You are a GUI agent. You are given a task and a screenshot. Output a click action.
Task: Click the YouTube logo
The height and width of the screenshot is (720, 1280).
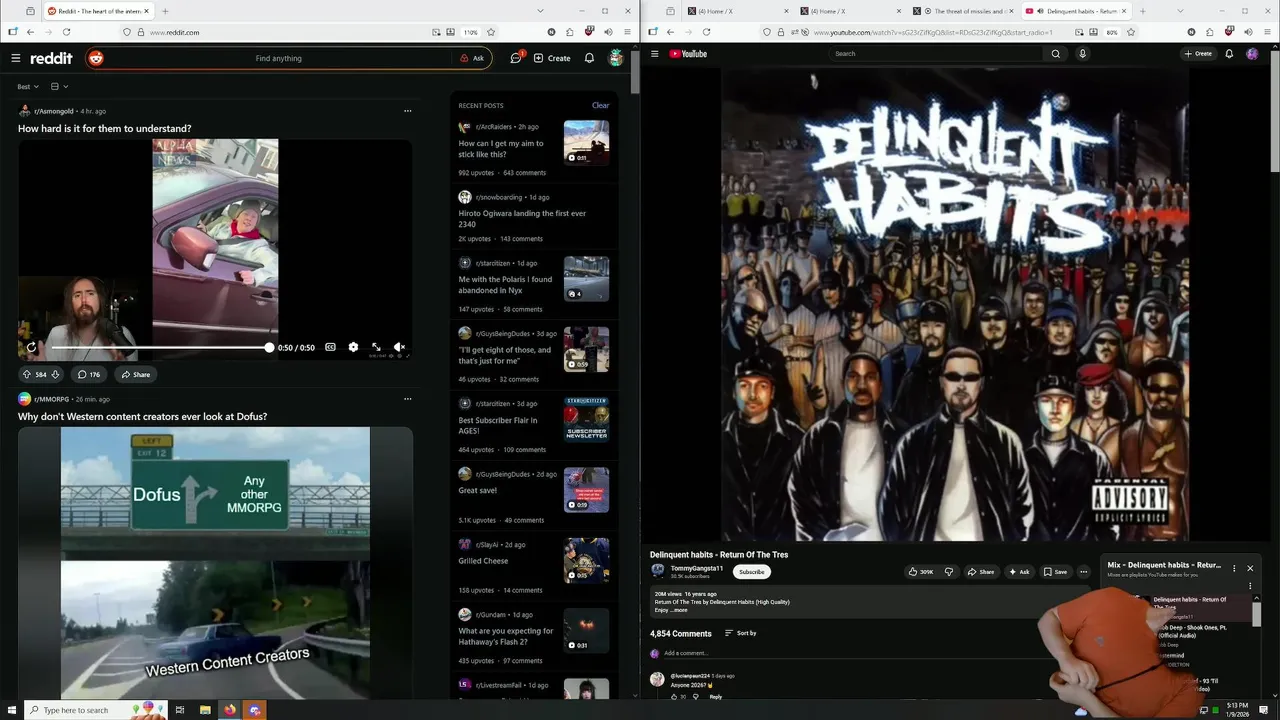[x=688, y=54]
